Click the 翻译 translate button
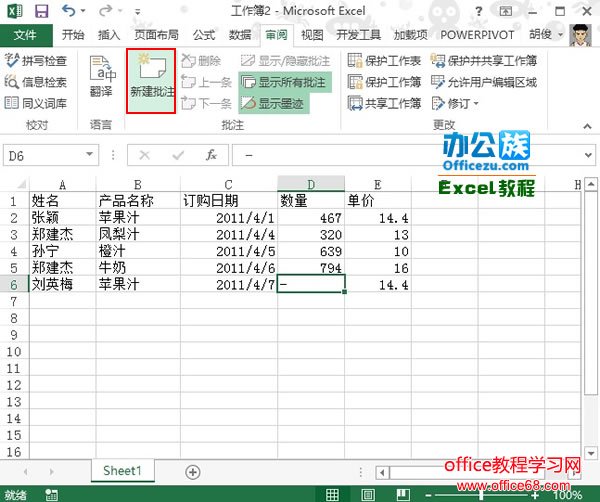The height and width of the screenshot is (502, 600). (x=101, y=76)
